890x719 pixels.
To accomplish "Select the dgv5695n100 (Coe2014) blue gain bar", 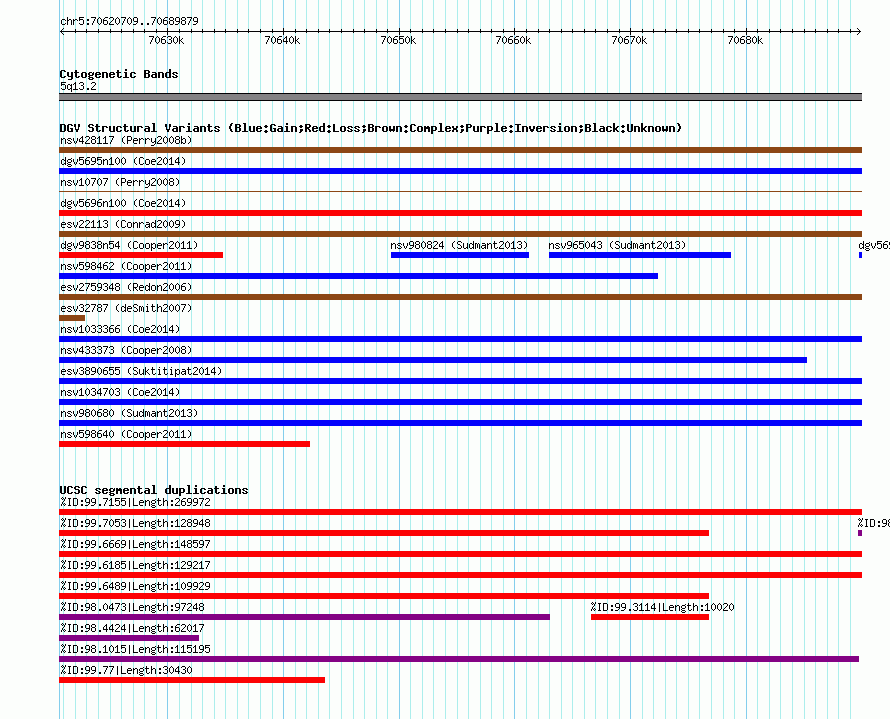I will click(x=460, y=171).
